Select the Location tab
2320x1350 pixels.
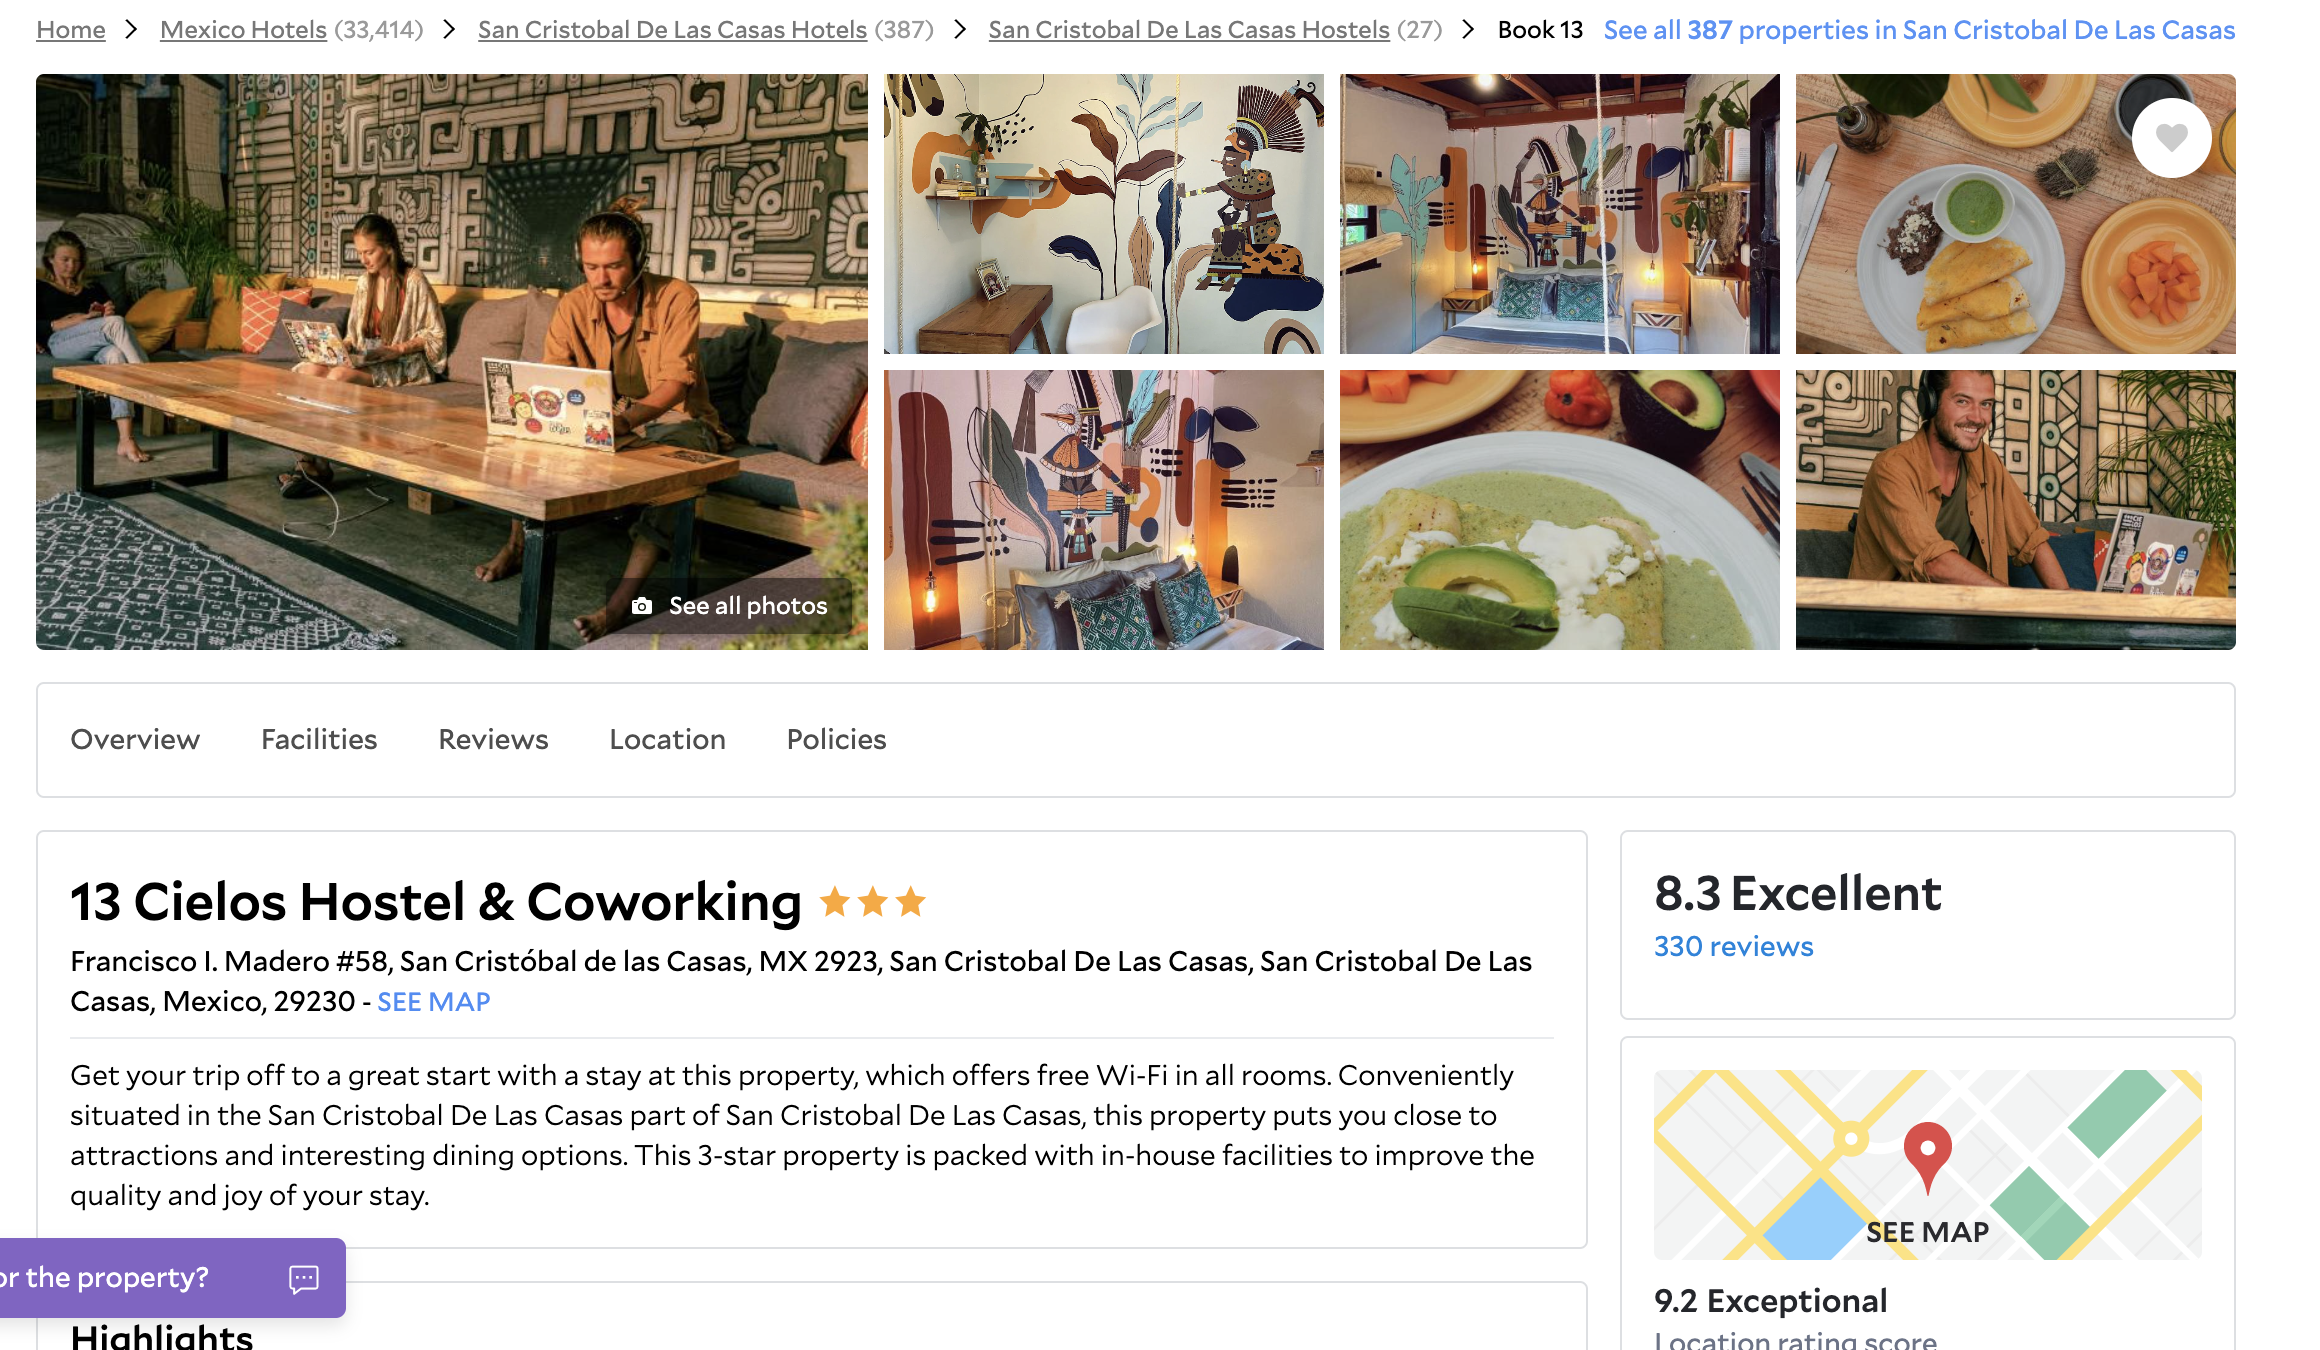click(x=667, y=739)
